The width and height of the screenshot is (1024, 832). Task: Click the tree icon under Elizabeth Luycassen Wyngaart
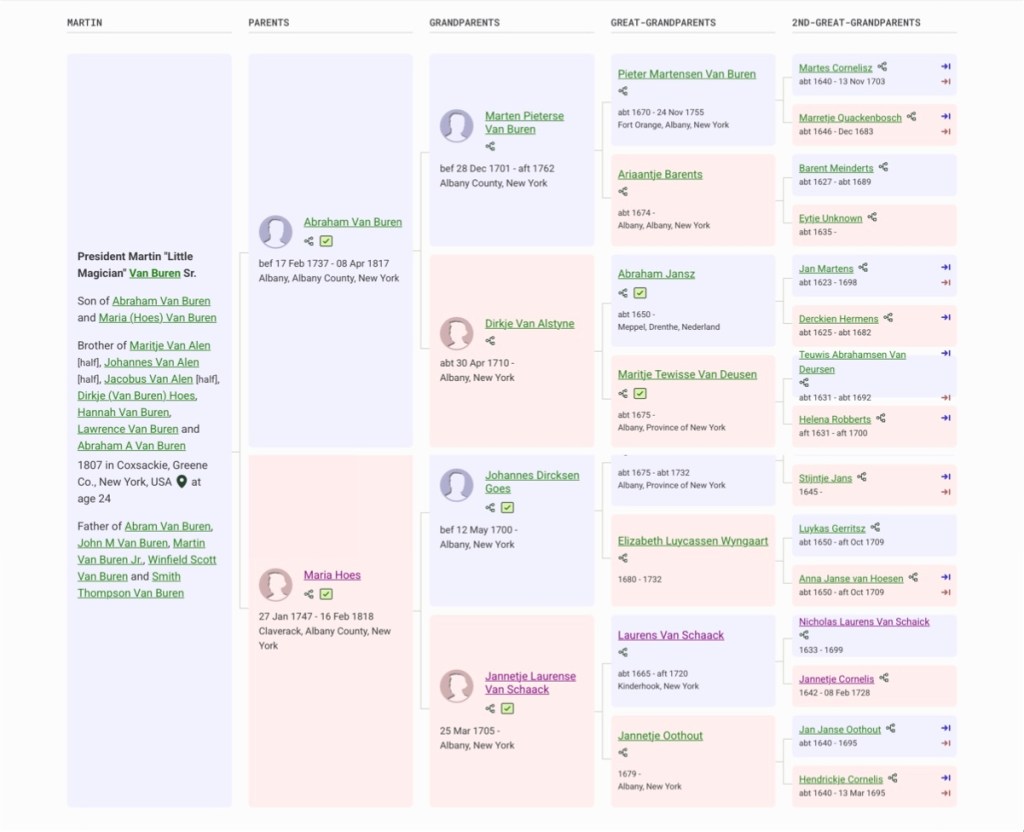(623, 559)
